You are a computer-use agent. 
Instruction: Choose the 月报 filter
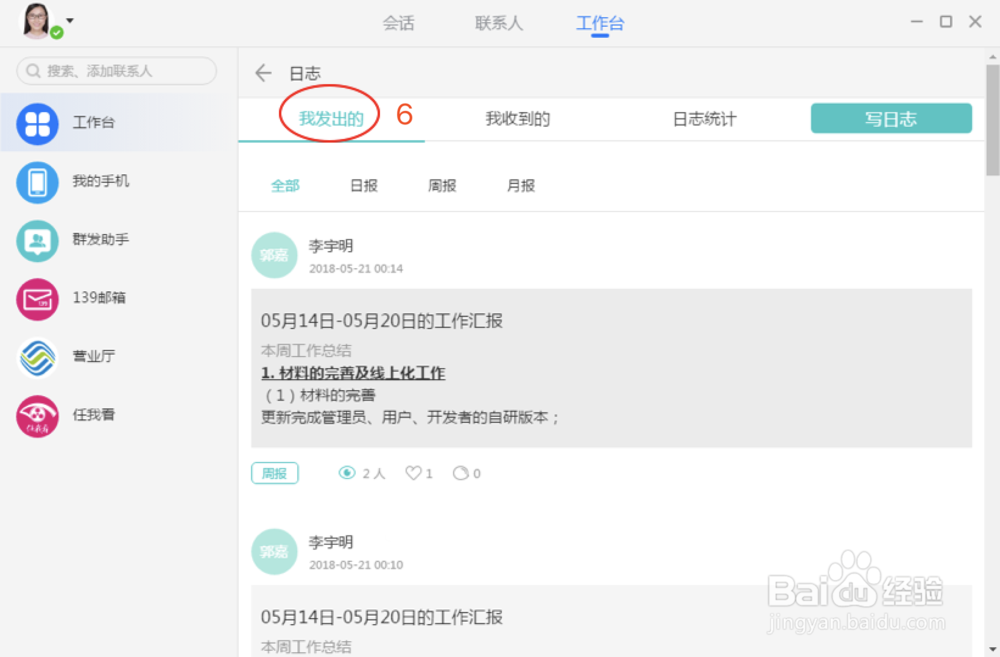tap(519, 185)
